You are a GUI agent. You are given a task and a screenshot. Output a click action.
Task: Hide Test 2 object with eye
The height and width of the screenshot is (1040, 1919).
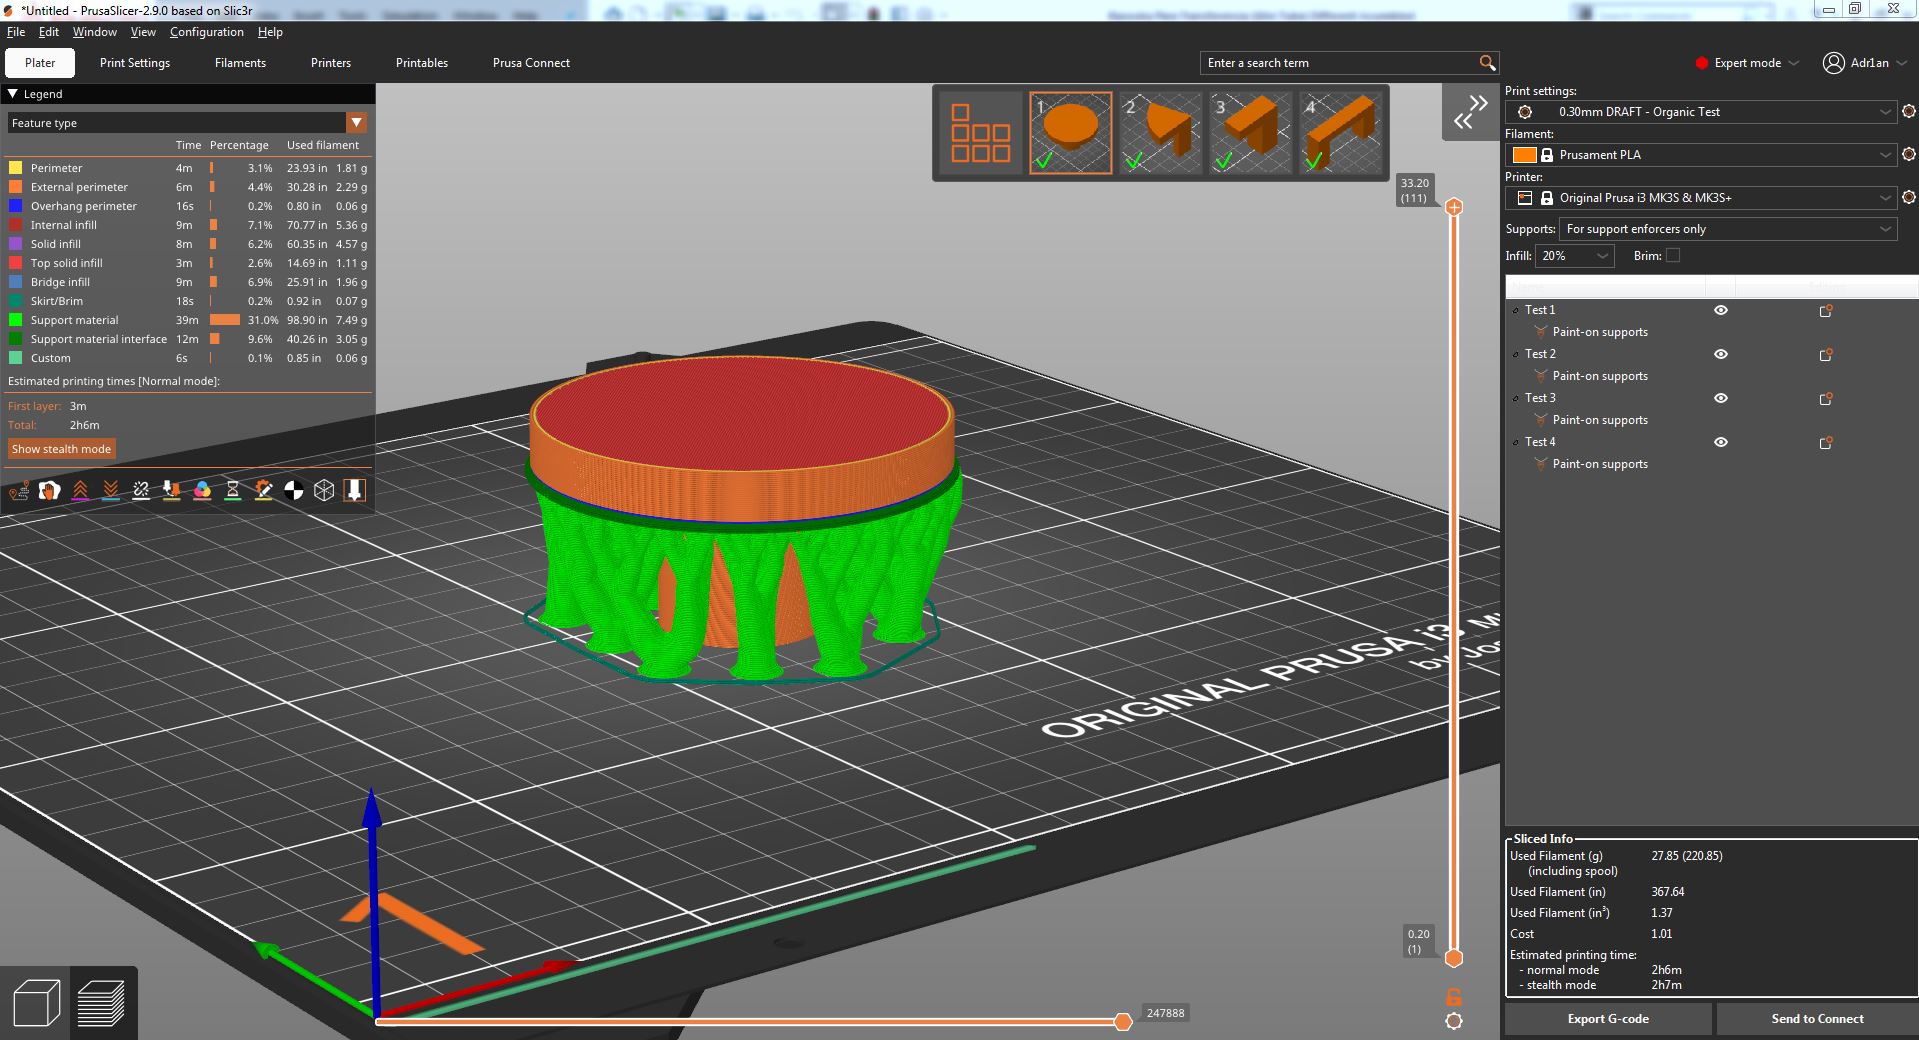[x=1721, y=354]
